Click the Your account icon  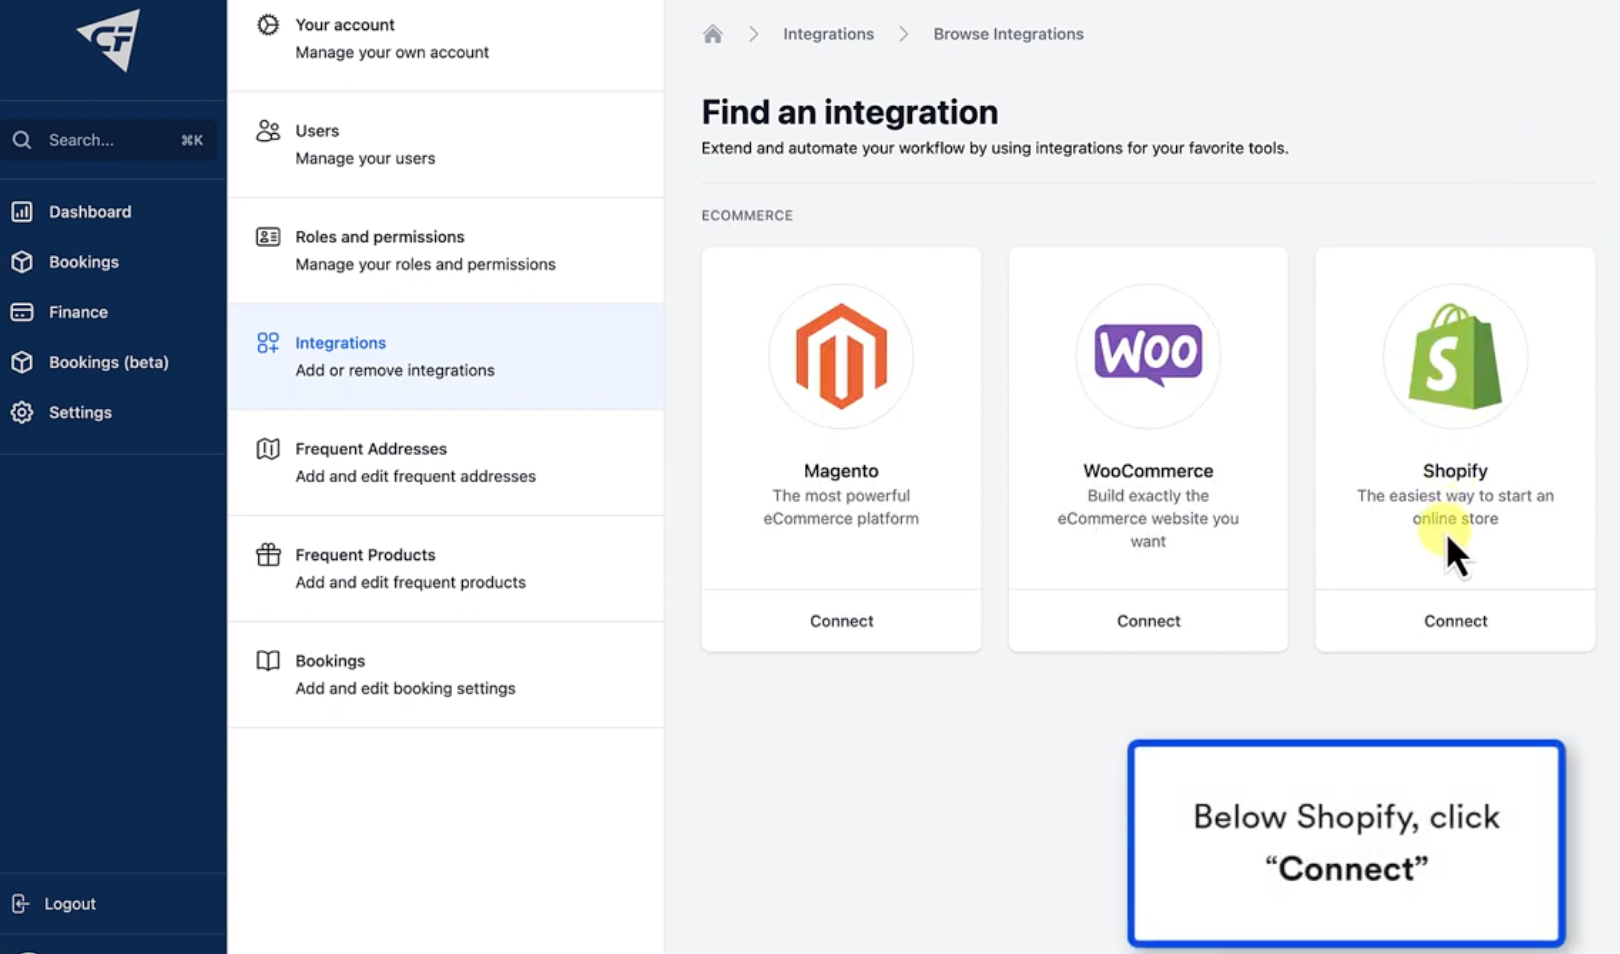pyautogui.click(x=268, y=25)
